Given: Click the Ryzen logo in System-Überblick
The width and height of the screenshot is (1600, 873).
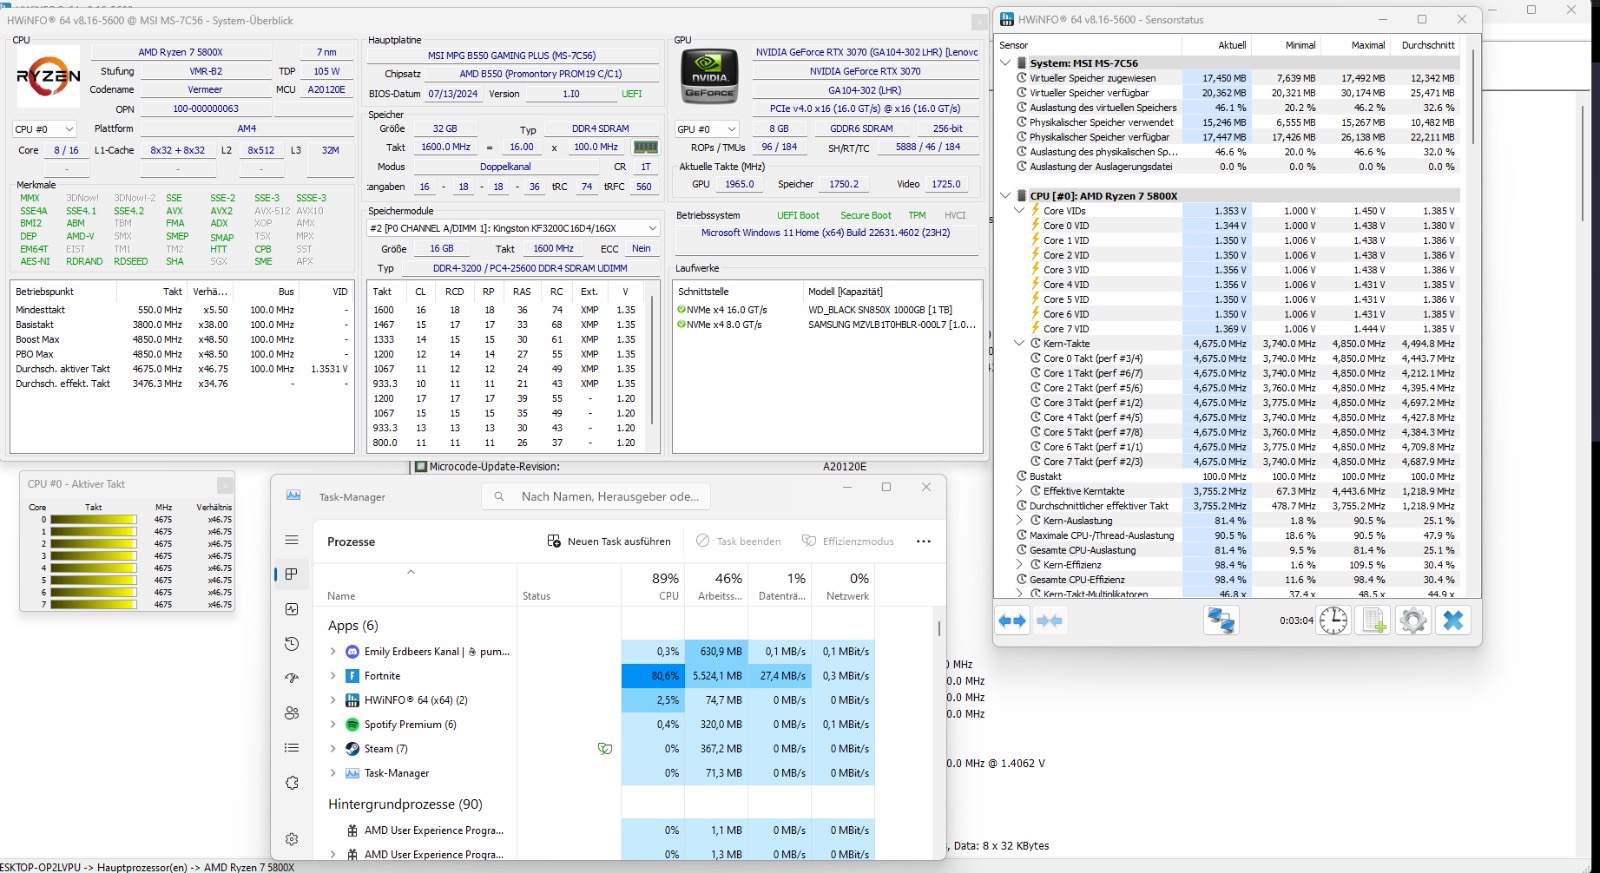Looking at the screenshot, I should [48, 77].
